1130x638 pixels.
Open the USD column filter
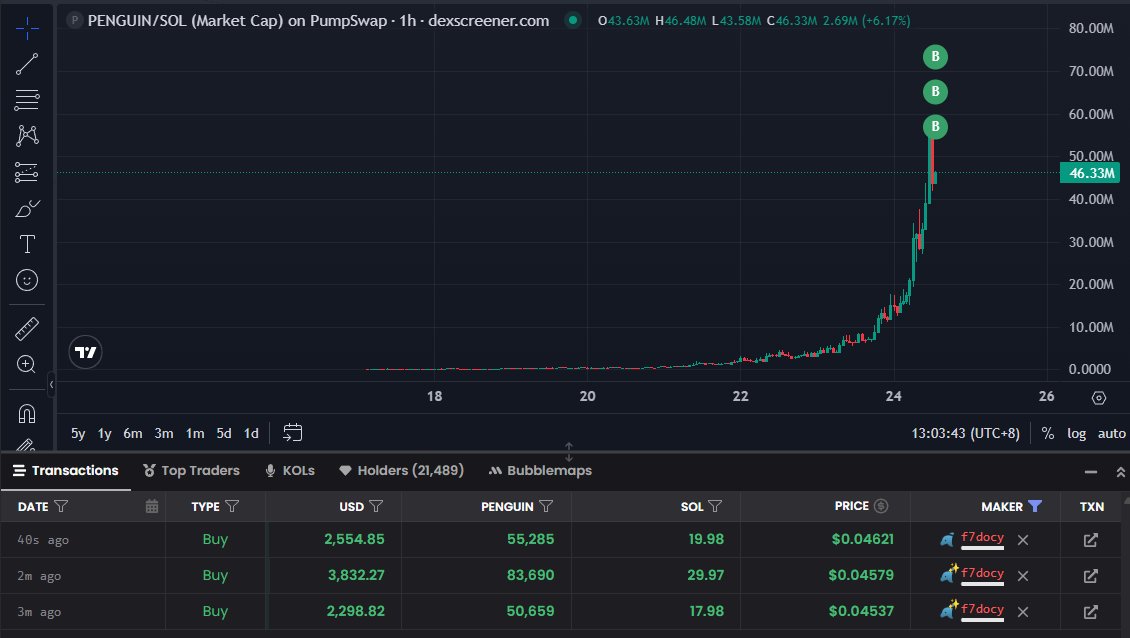[x=376, y=507]
